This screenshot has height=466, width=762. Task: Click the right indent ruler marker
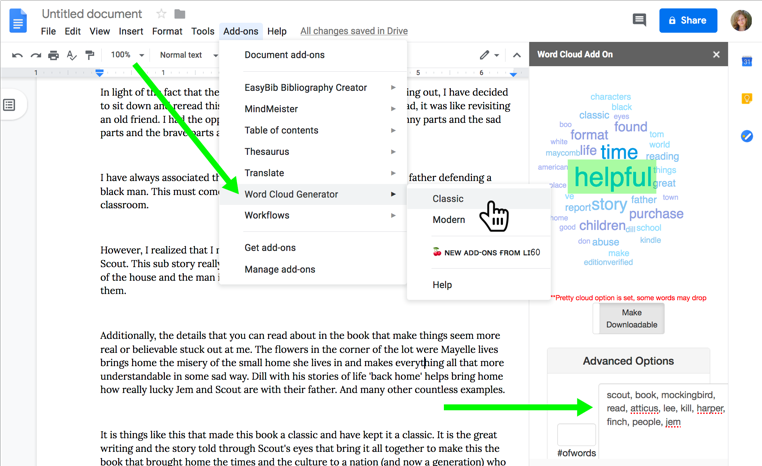513,73
